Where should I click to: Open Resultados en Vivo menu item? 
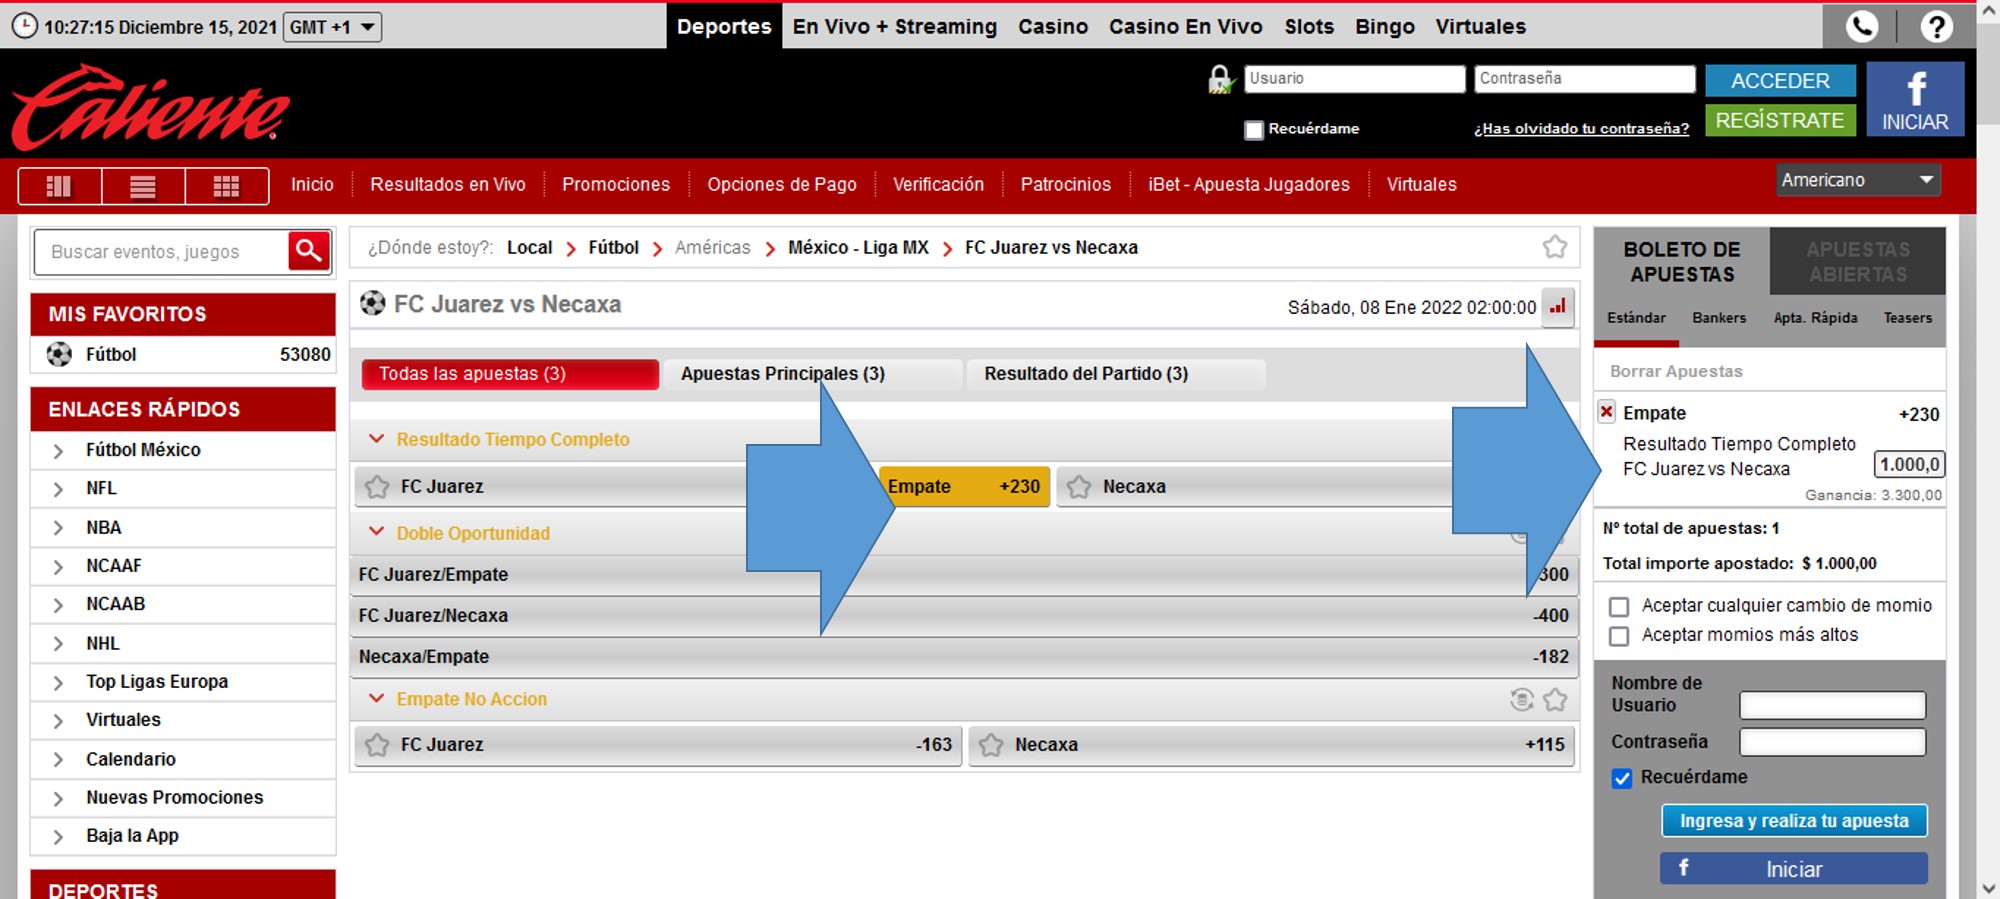tap(448, 185)
